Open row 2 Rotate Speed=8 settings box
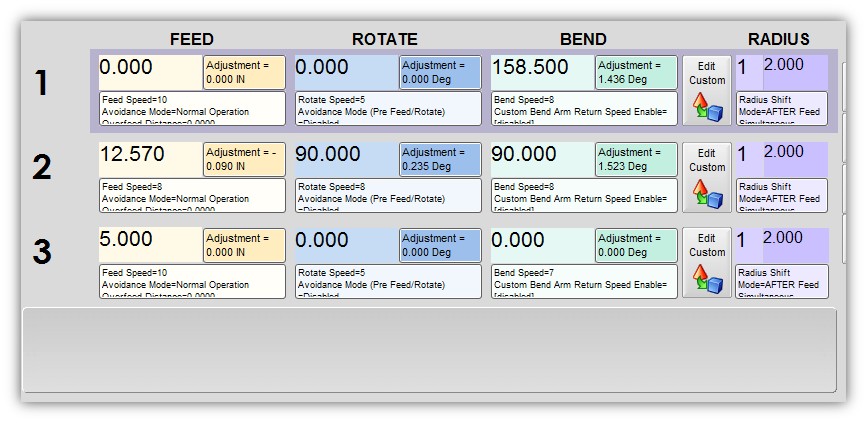 (x=388, y=195)
